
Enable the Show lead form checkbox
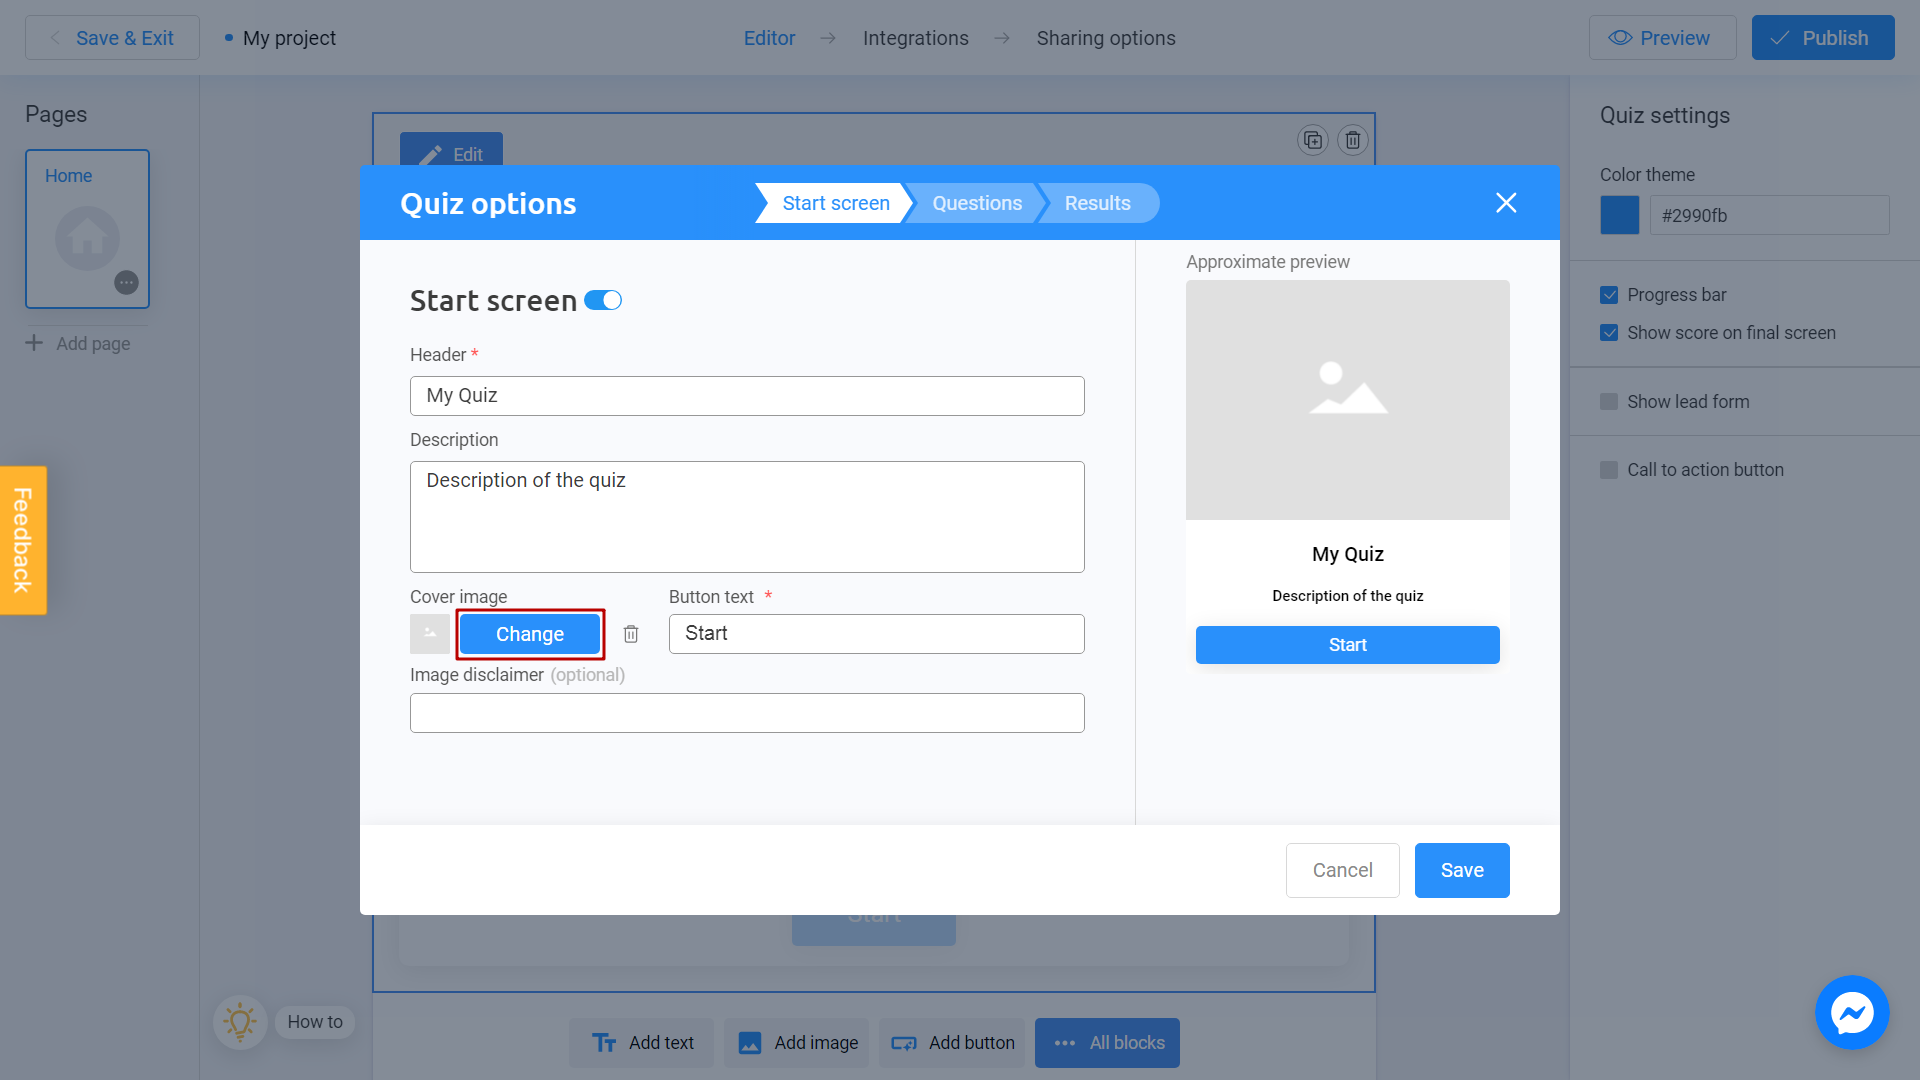point(1609,402)
